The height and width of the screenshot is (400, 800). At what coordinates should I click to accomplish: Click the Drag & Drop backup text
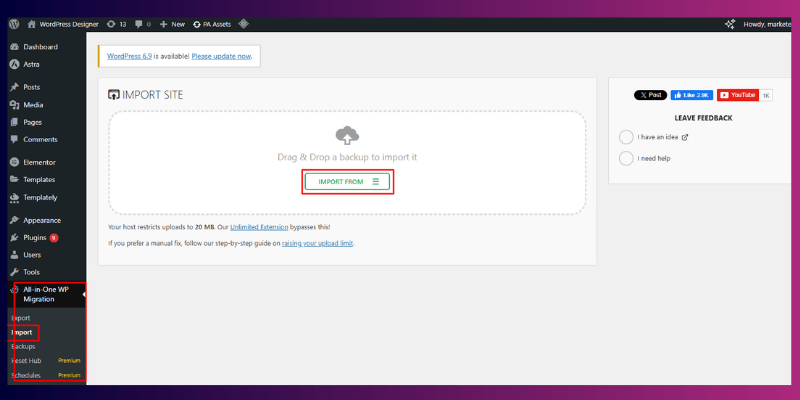coord(347,157)
